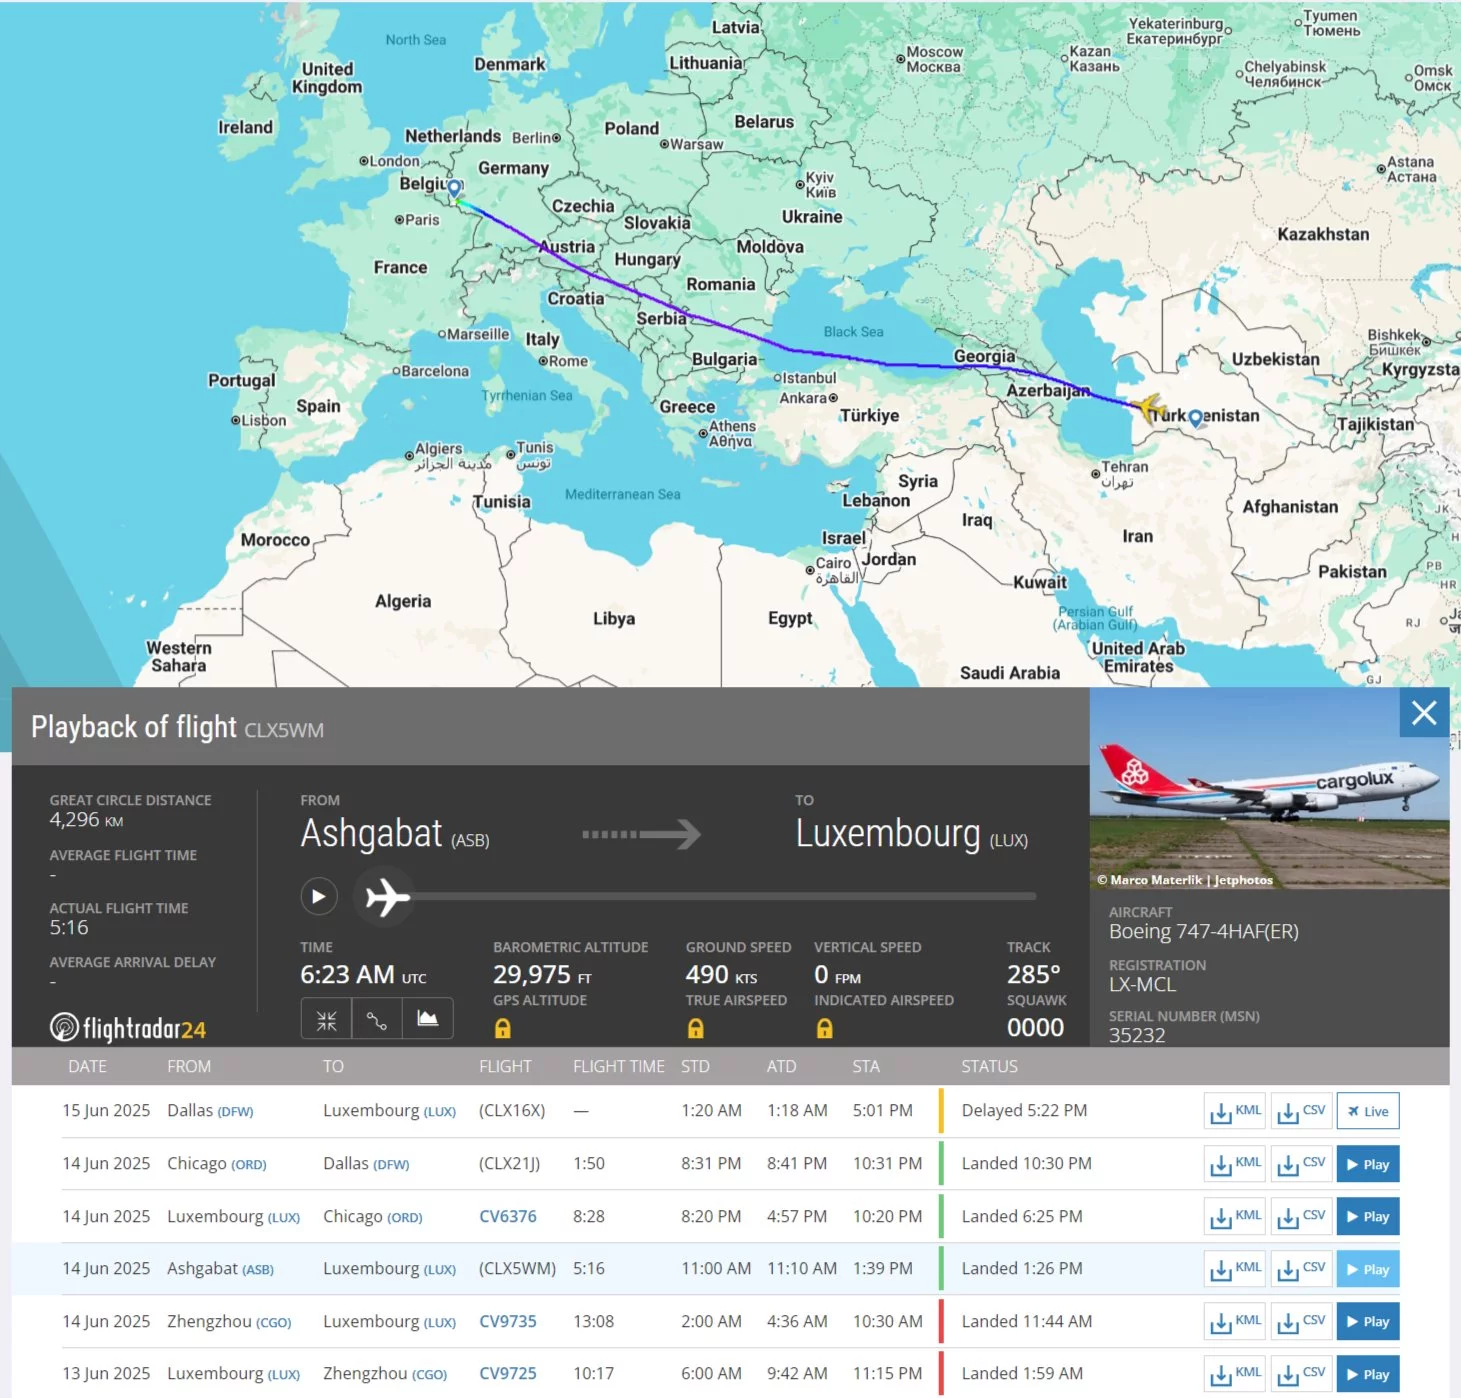Screen dimensions: 1461x1398
Task: Download KML for Dallas to Luxembourg flight
Action: point(1235,1111)
